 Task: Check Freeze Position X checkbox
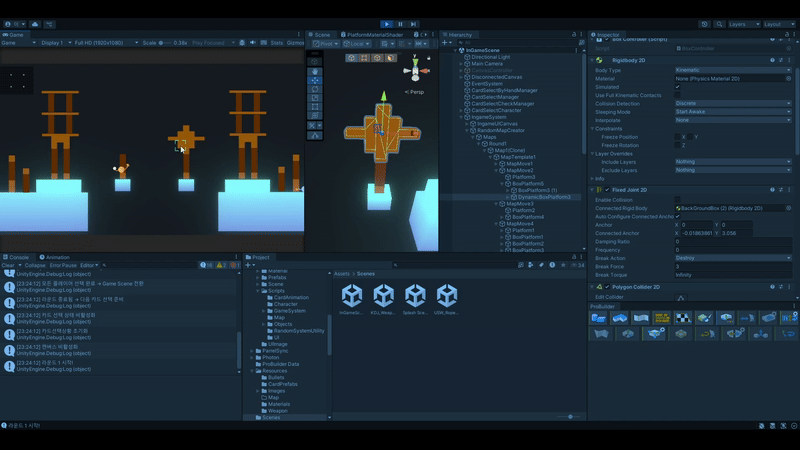678,137
